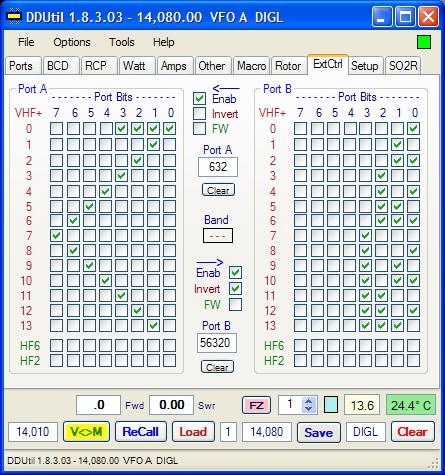Open the Tools menu
Screen dimensions: 445x475
pyautogui.click(x=122, y=42)
